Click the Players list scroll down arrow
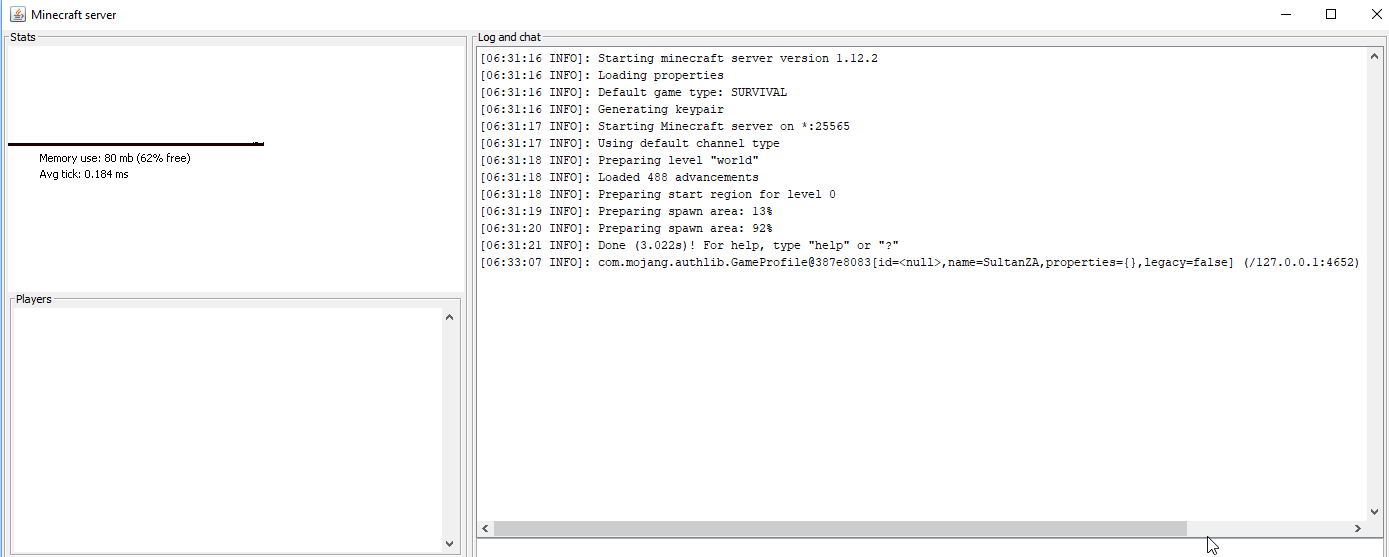 tap(449, 543)
